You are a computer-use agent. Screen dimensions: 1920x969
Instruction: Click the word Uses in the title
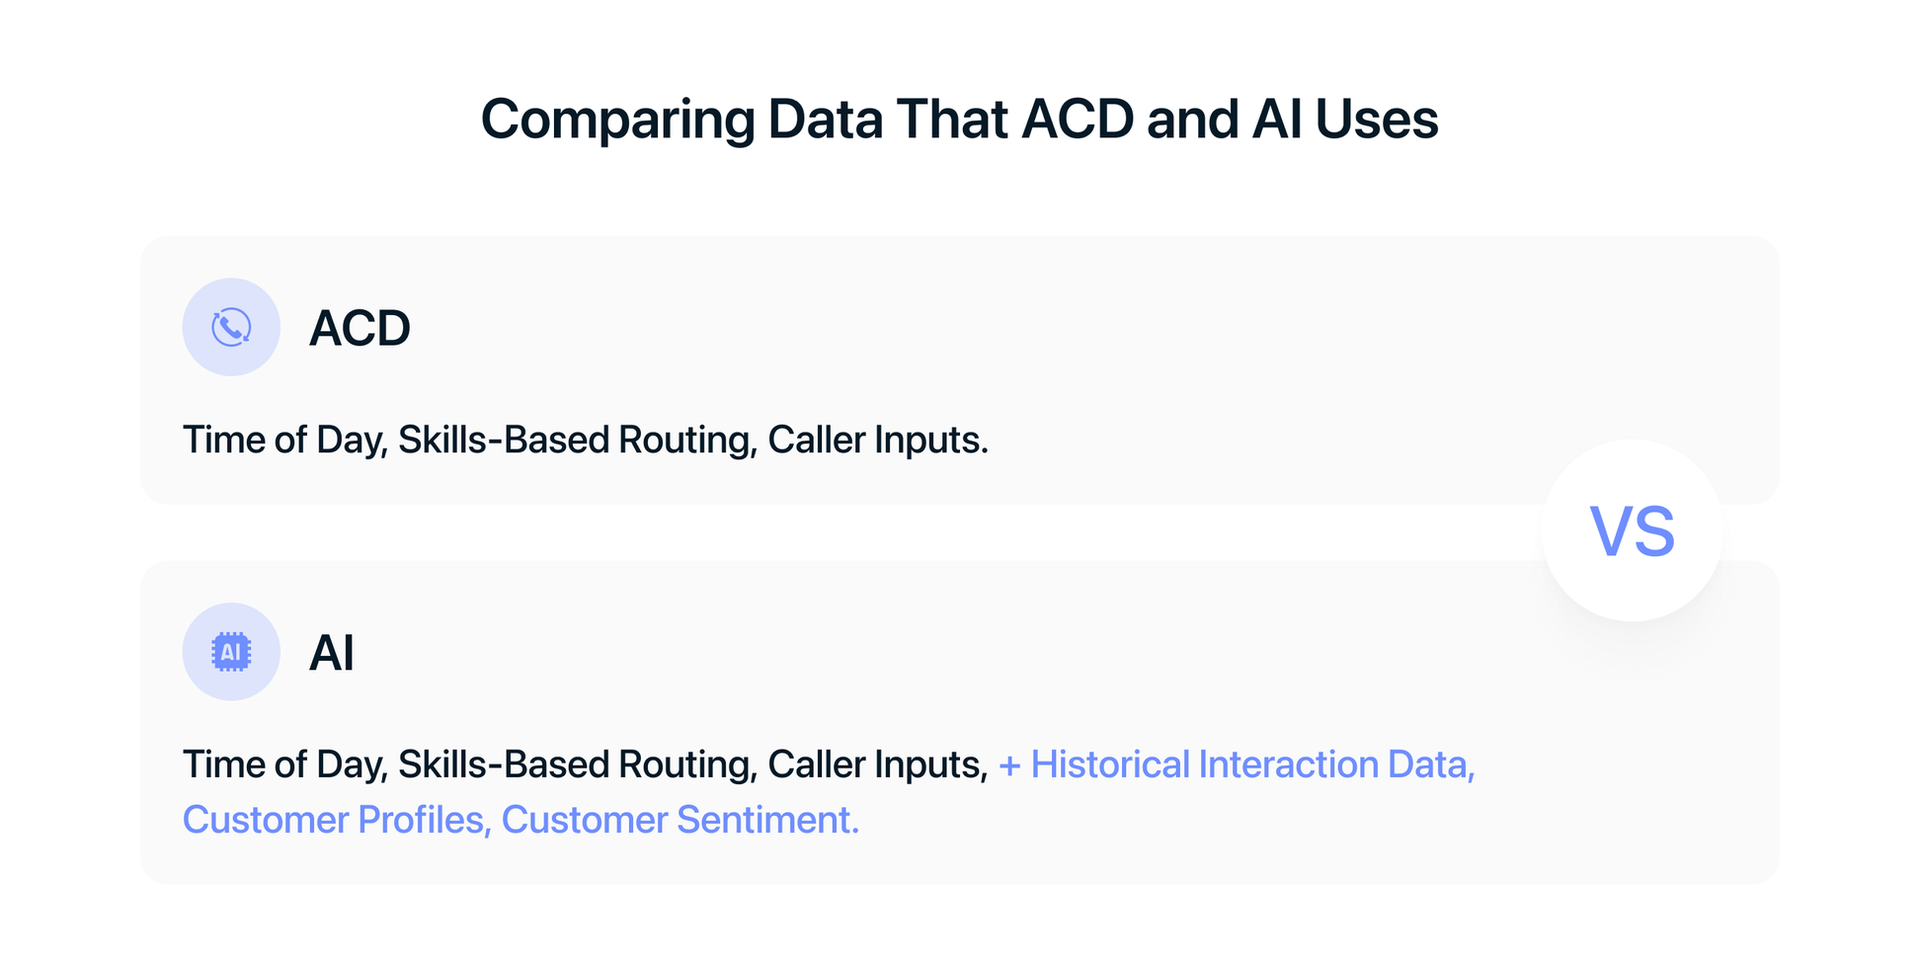click(1376, 119)
